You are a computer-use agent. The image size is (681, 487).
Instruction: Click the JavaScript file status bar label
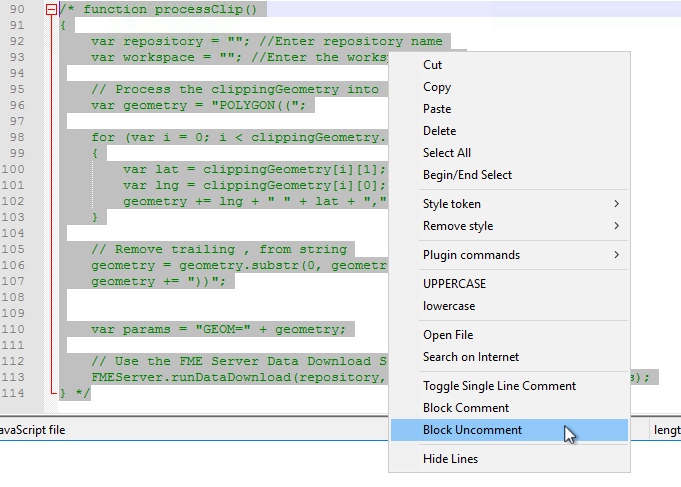(34, 429)
